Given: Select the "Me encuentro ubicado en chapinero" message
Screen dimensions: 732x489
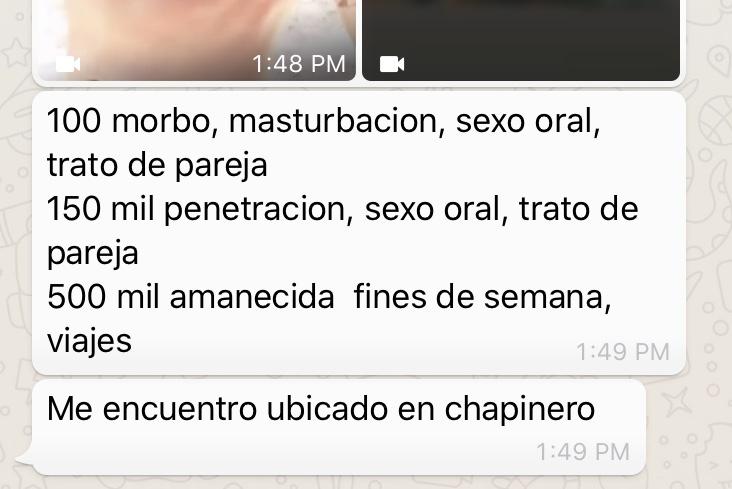Looking at the screenshot, I should click(x=339, y=427).
